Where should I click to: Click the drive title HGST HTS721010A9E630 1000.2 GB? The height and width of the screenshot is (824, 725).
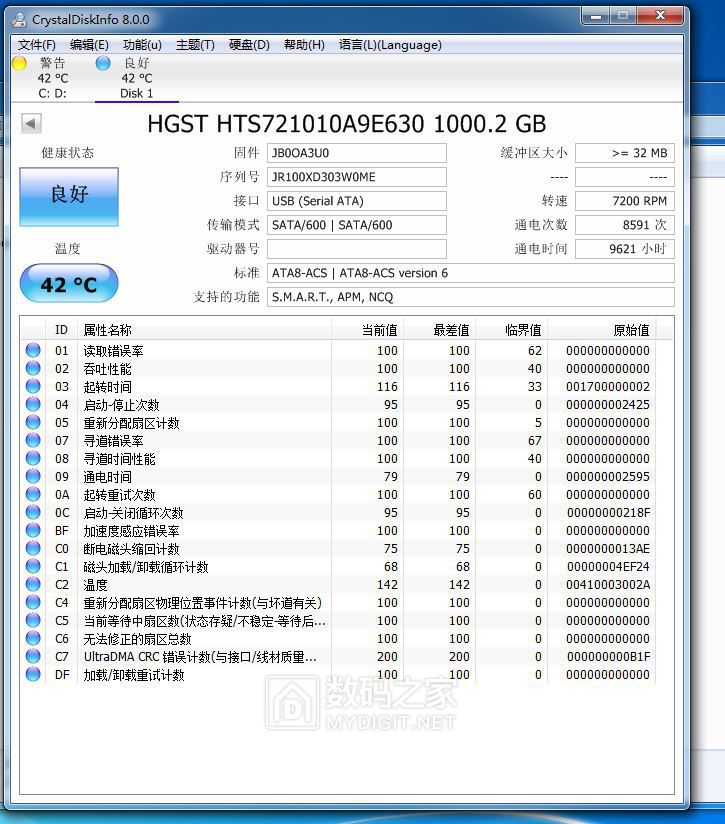click(x=347, y=124)
